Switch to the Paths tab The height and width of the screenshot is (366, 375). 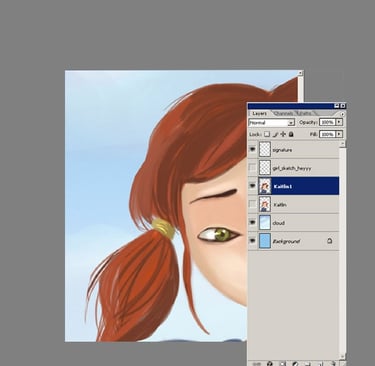click(304, 114)
